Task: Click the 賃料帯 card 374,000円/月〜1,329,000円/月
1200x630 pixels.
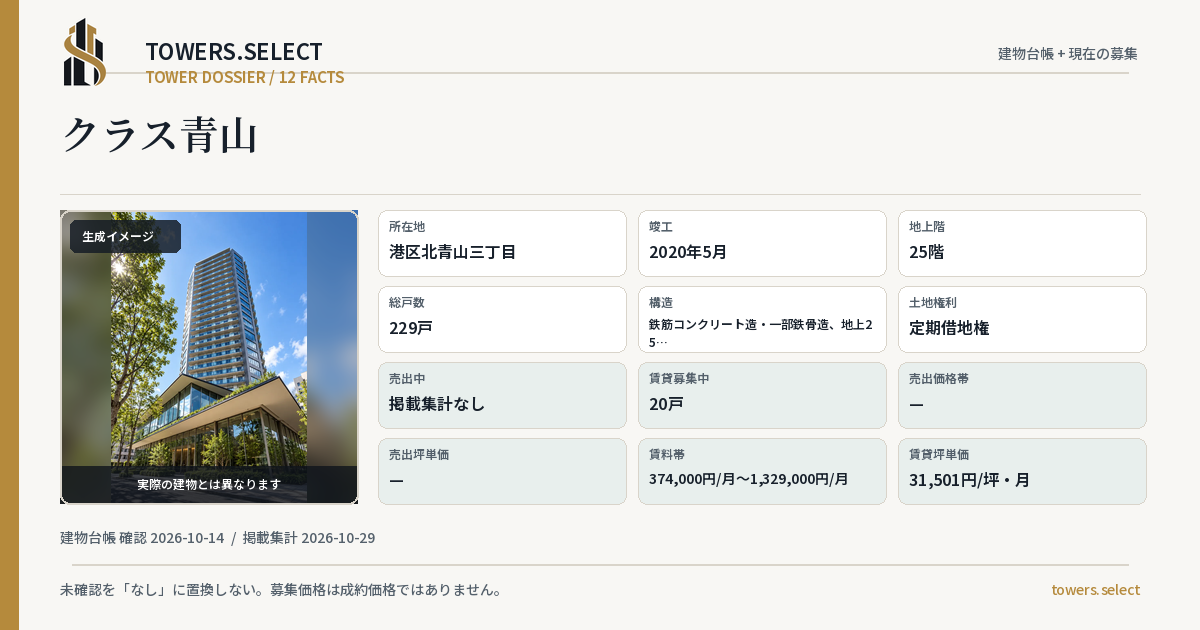Action: [x=762, y=471]
